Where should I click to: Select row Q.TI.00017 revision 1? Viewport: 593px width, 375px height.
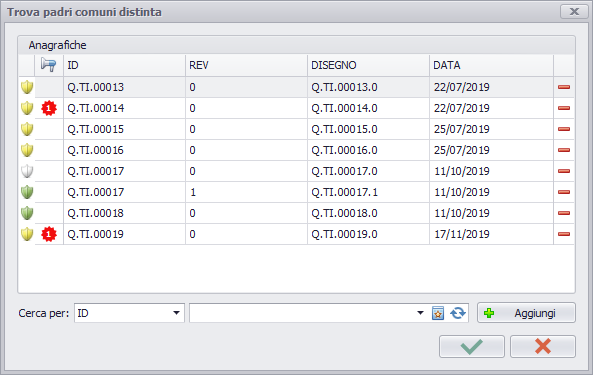click(x=296, y=192)
